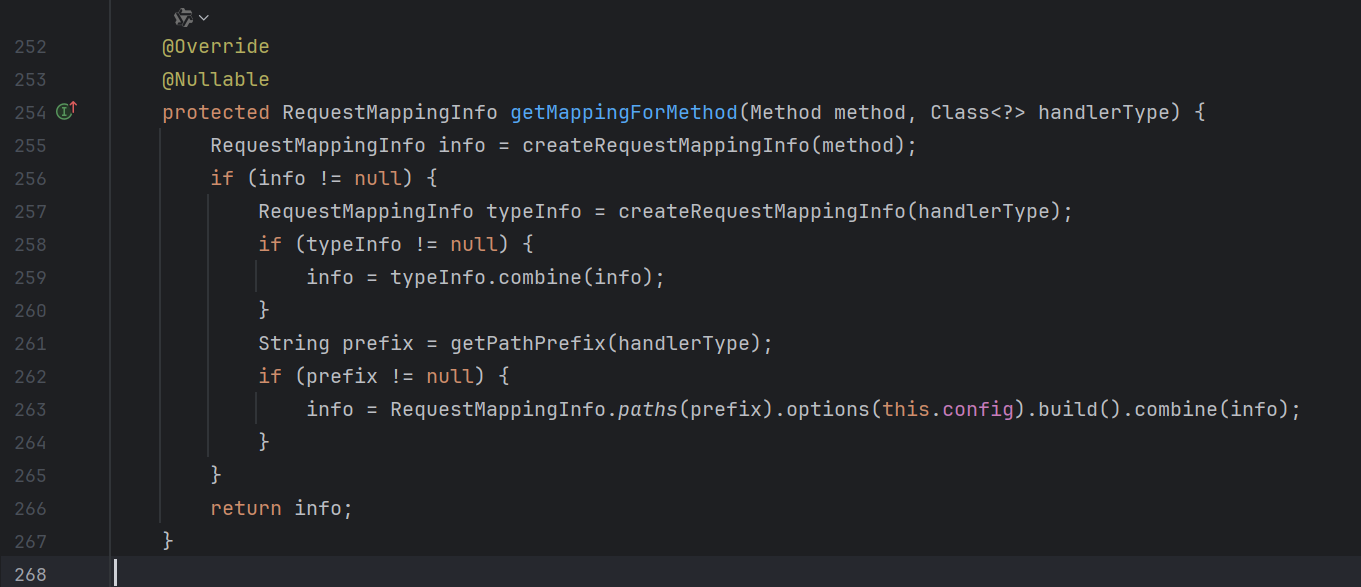Place the caret on empty line 268
The image size is (1361, 587).
click(400, 573)
